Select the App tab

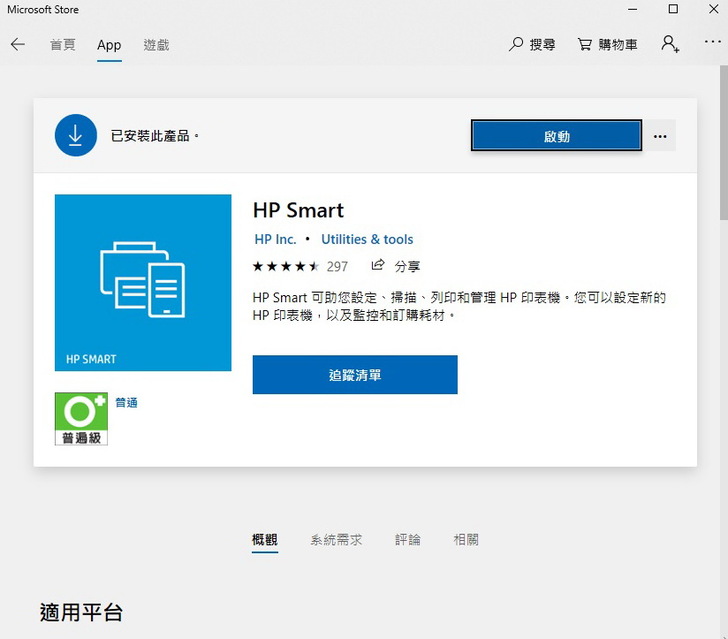109,45
